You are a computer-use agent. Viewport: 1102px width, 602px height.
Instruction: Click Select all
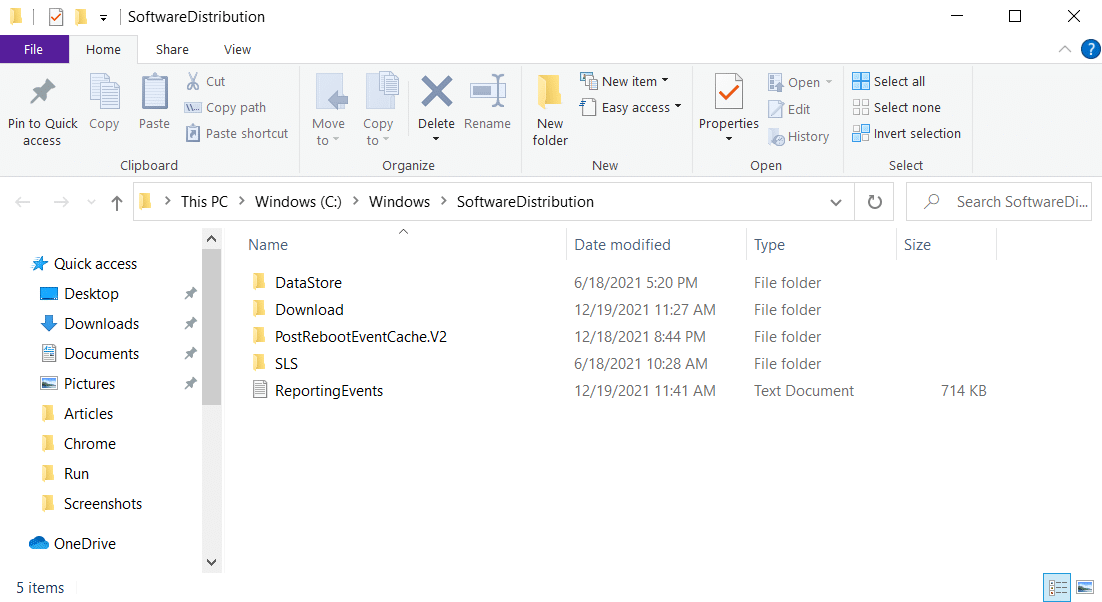click(888, 80)
